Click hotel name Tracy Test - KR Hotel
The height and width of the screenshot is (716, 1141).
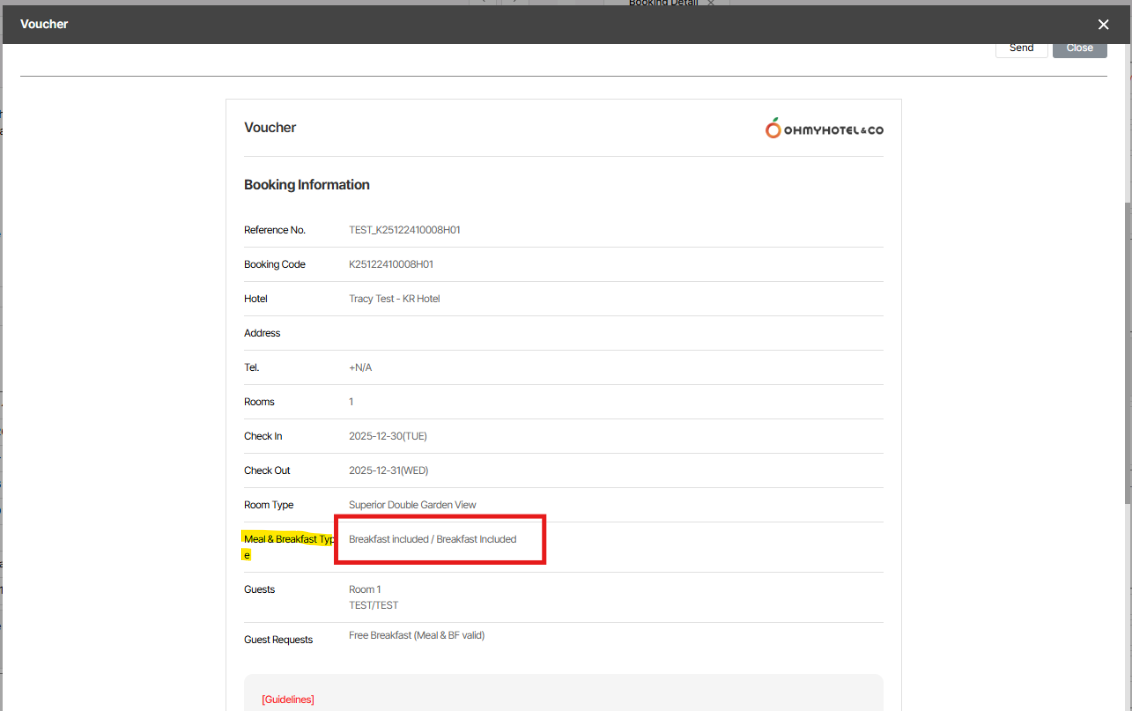[x=394, y=298]
